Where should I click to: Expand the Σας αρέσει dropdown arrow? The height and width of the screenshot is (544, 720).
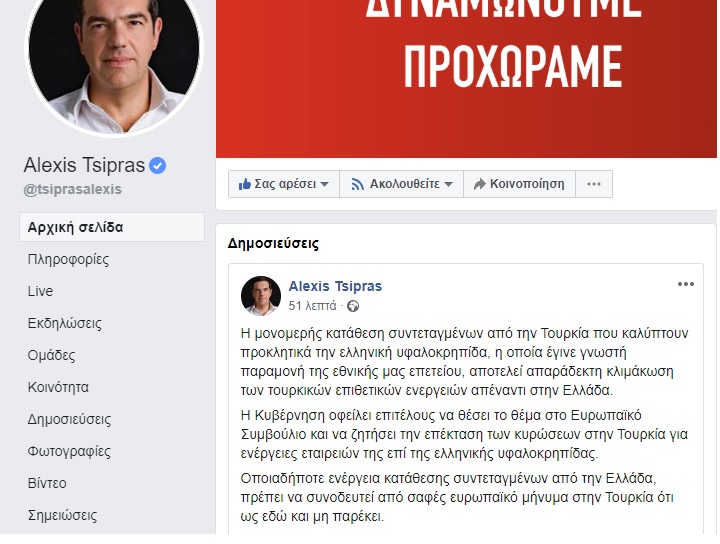[325, 184]
